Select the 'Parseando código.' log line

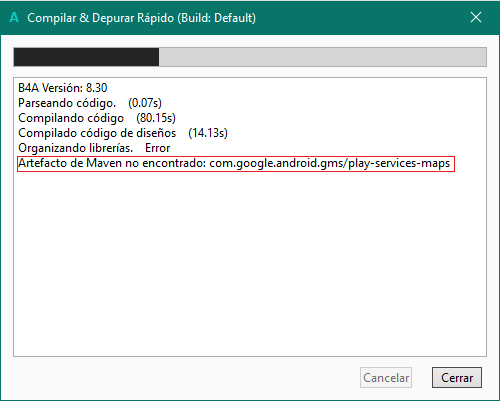point(67,103)
